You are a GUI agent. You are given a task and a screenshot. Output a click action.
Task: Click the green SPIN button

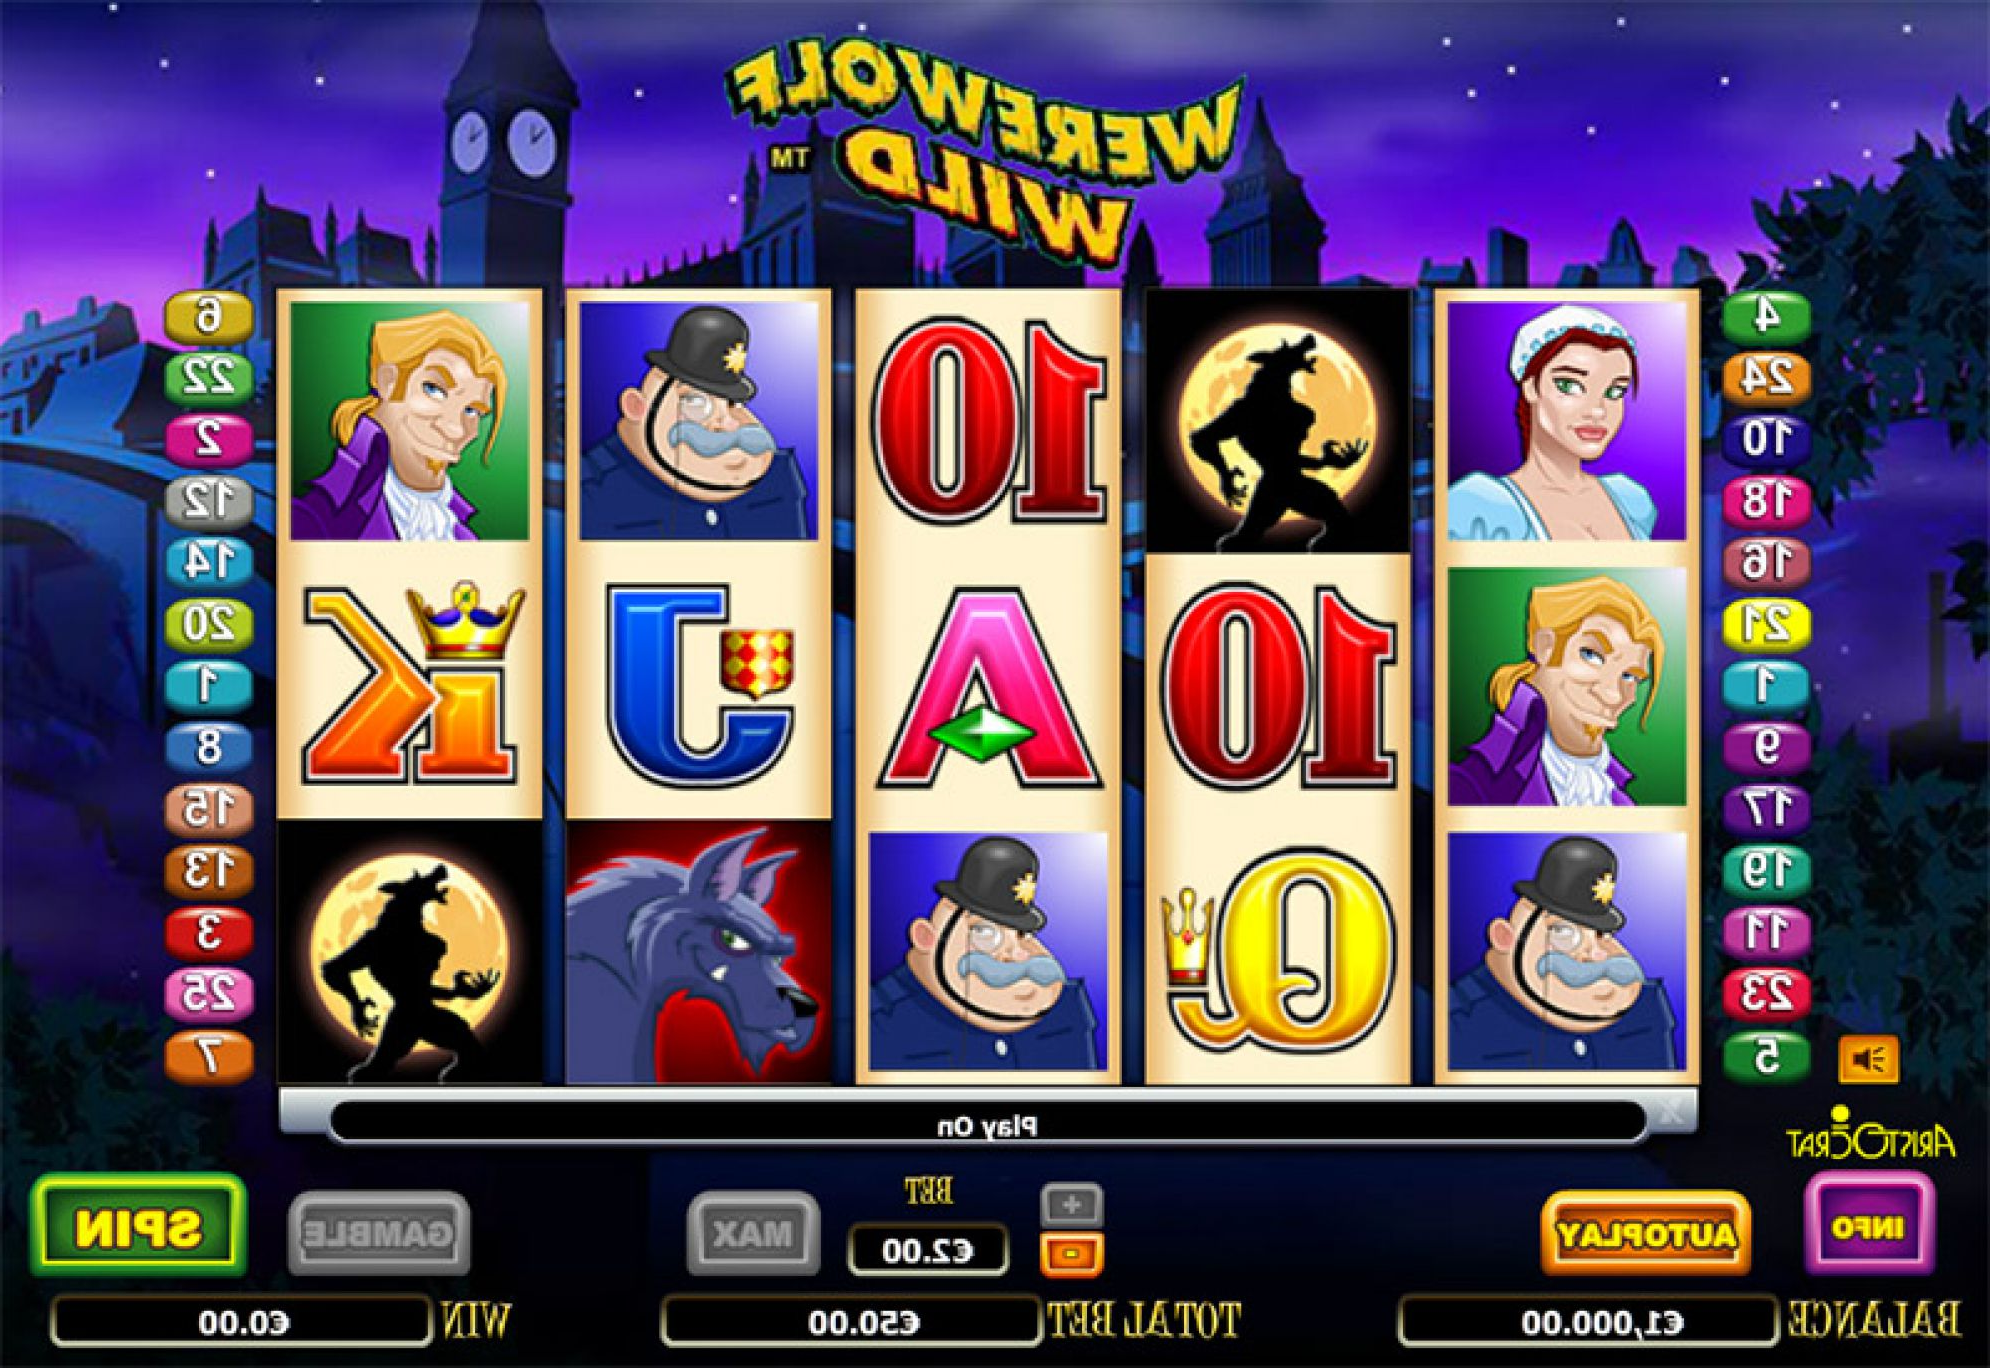pyautogui.click(x=138, y=1228)
